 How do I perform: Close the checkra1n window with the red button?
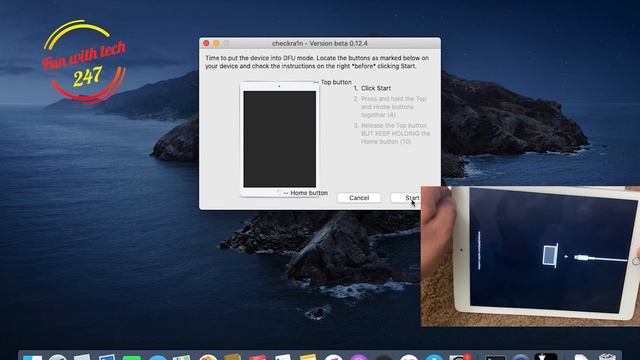pos(207,43)
